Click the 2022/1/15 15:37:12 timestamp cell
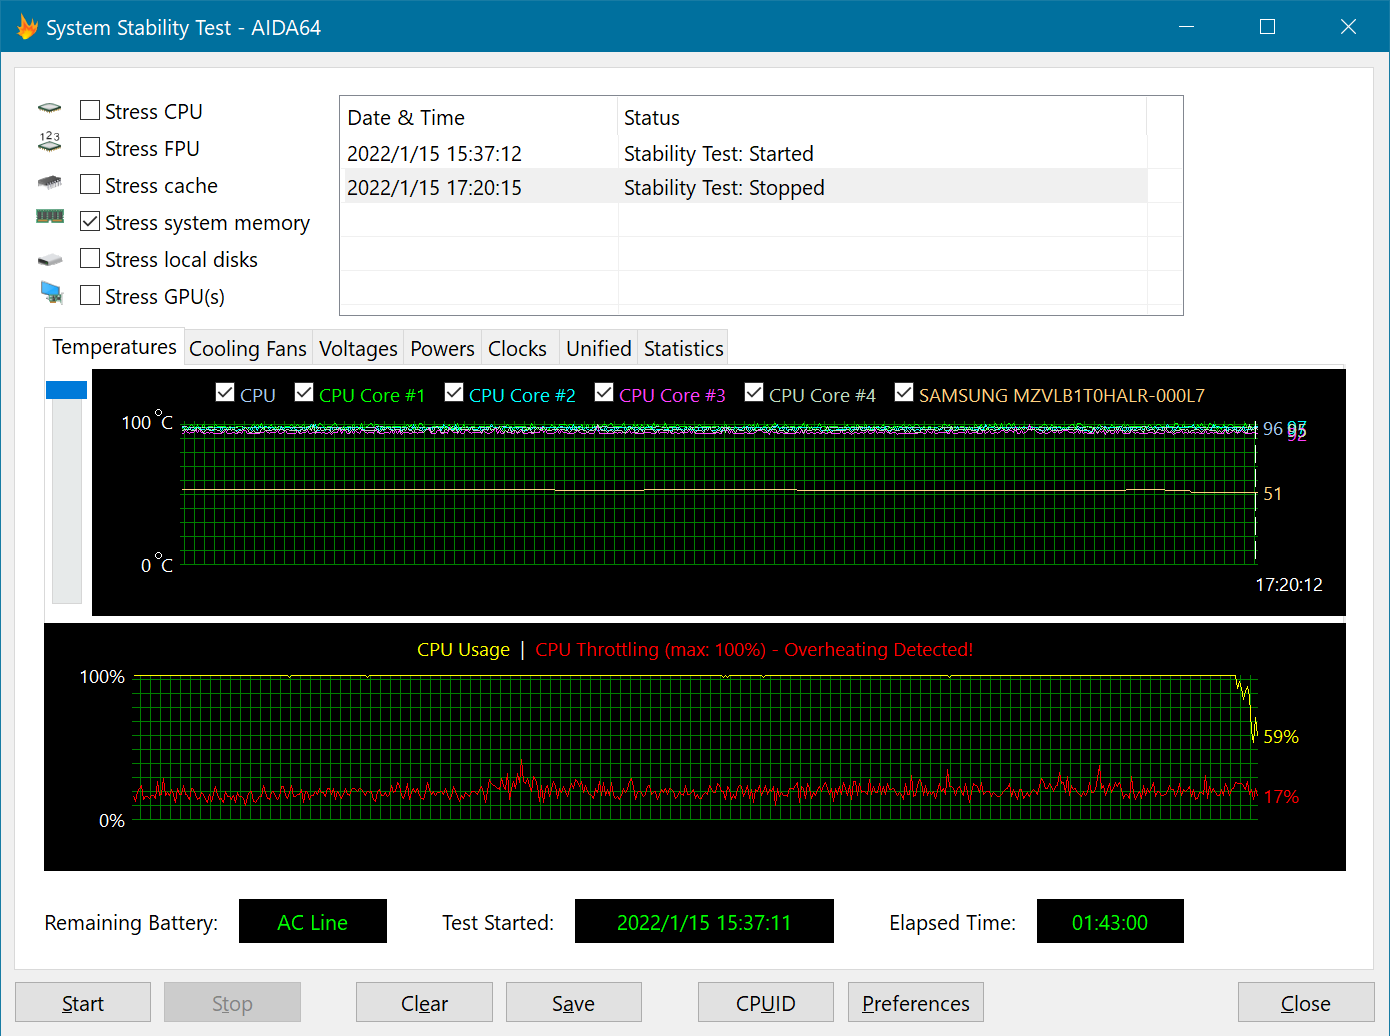Screen dimensions: 1390x1036 coord(434,153)
